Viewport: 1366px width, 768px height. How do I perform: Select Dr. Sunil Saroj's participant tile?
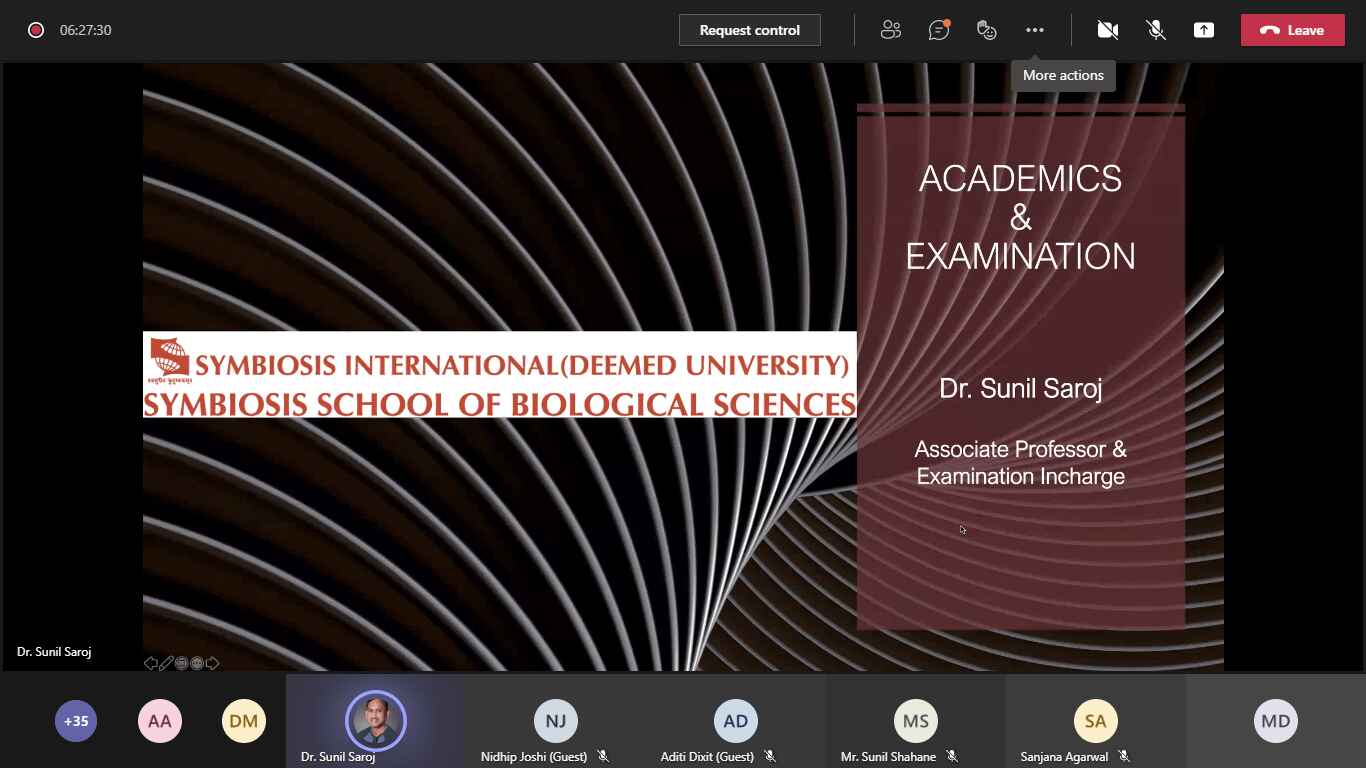point(376,721)
